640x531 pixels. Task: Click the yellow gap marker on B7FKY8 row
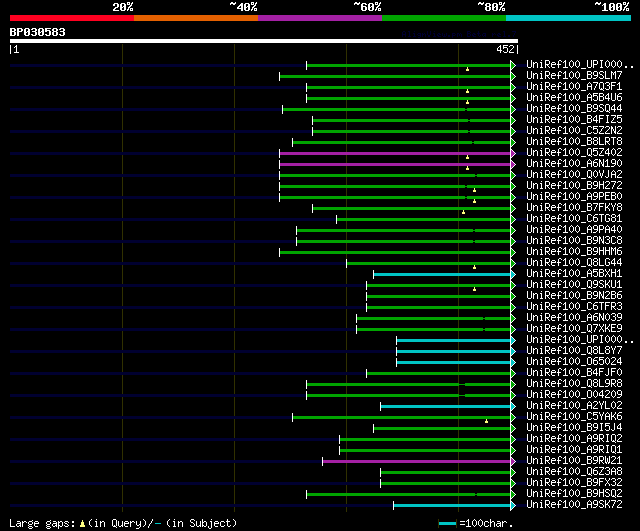pos(463,212)
